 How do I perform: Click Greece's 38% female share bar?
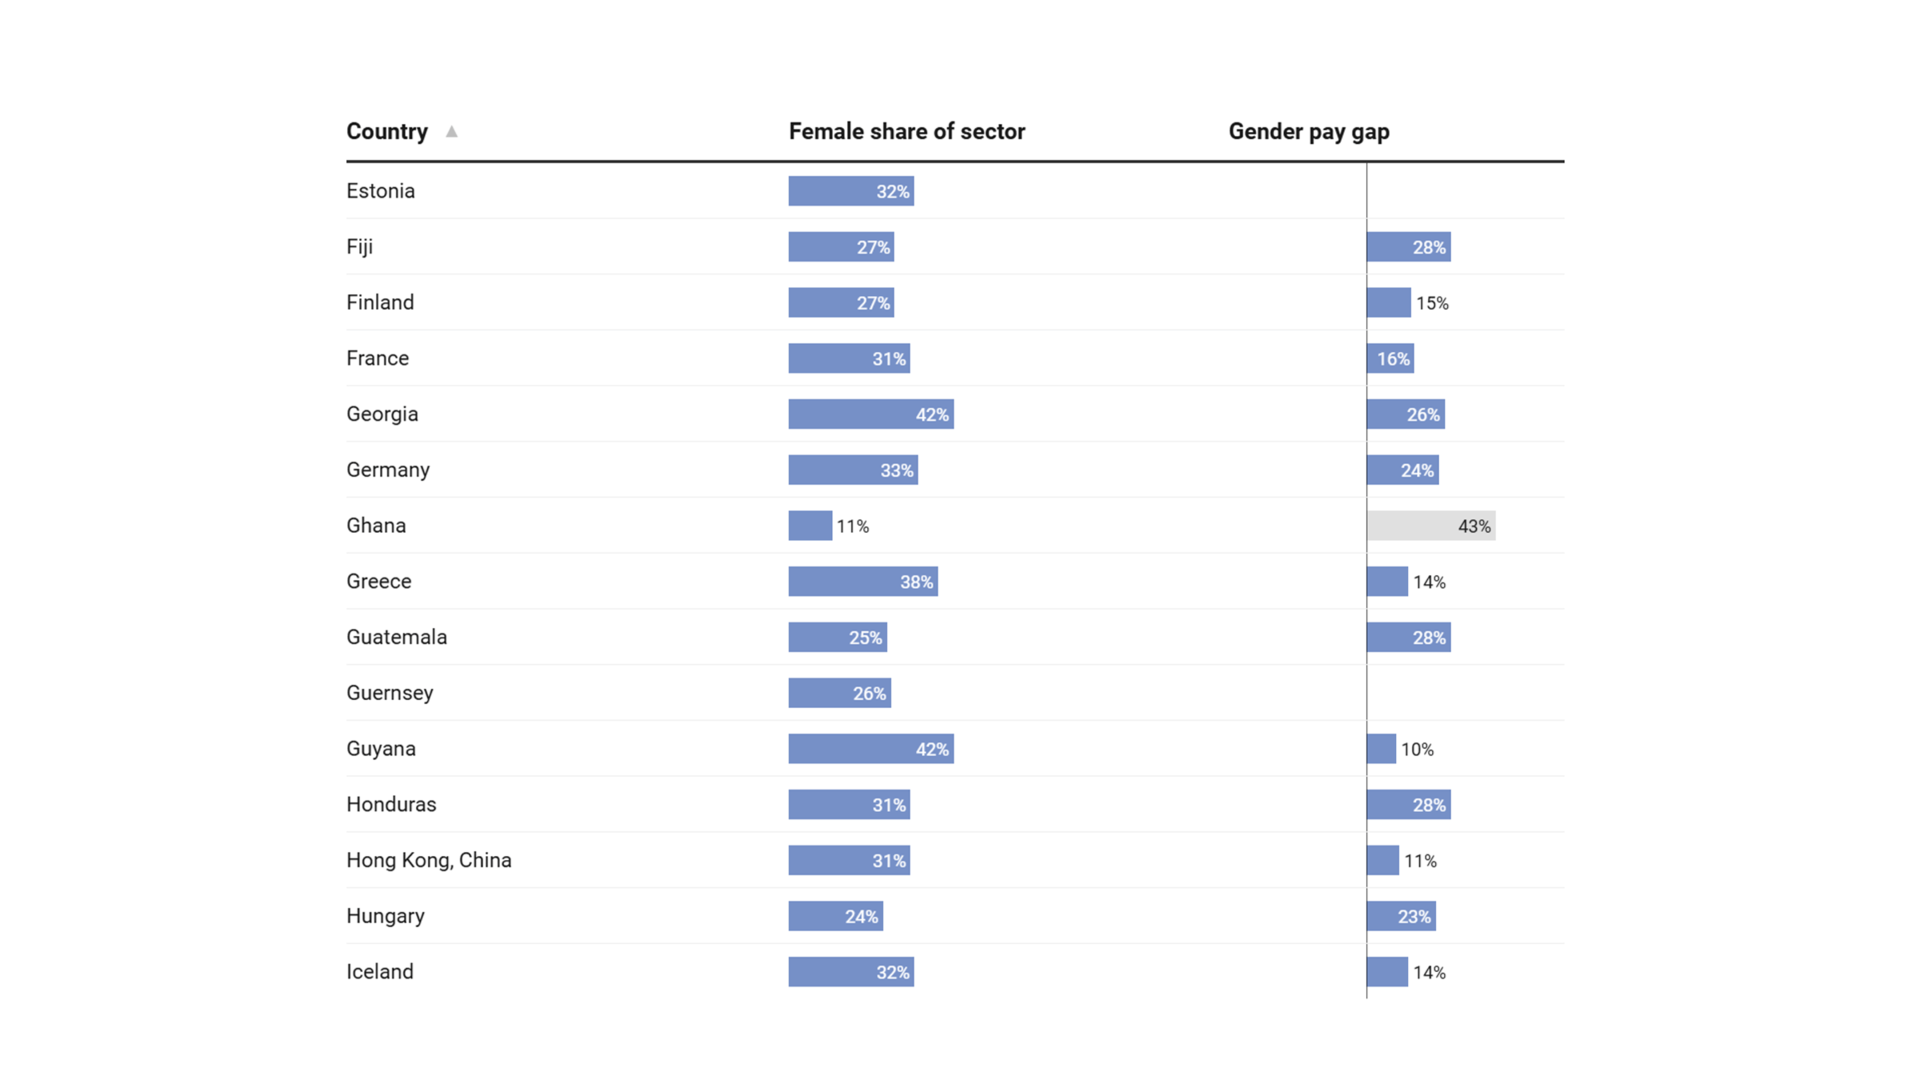coord(863,581)
